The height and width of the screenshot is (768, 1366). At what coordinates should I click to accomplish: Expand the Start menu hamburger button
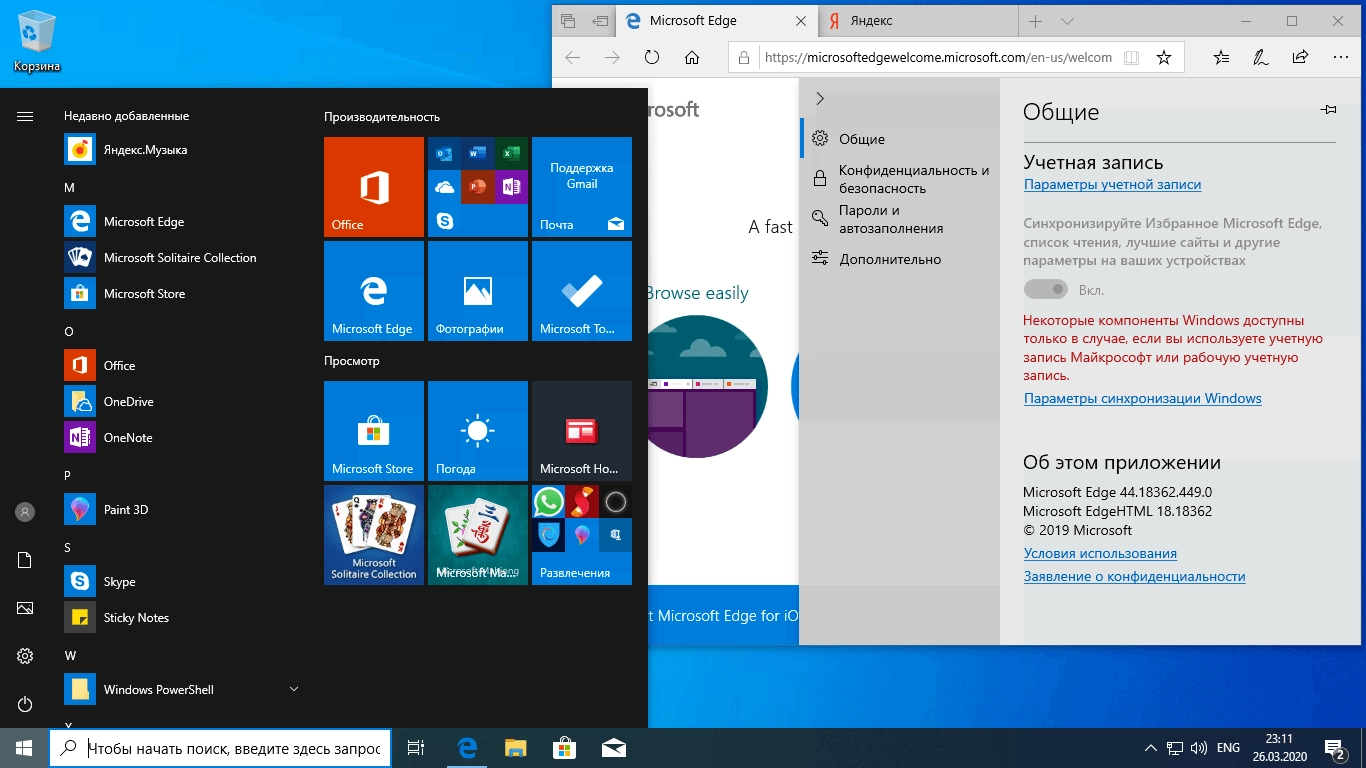[25, 117]
